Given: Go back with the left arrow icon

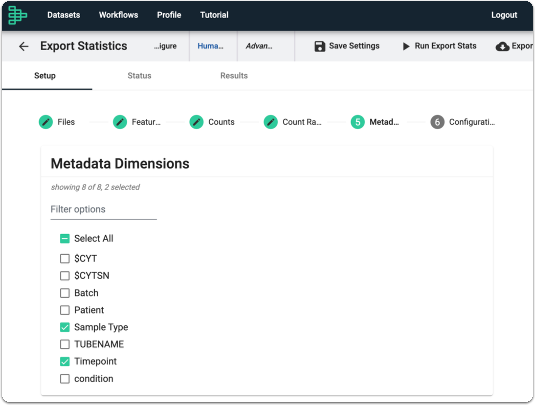Looking at the screenshot, I should tap(24, 46).
